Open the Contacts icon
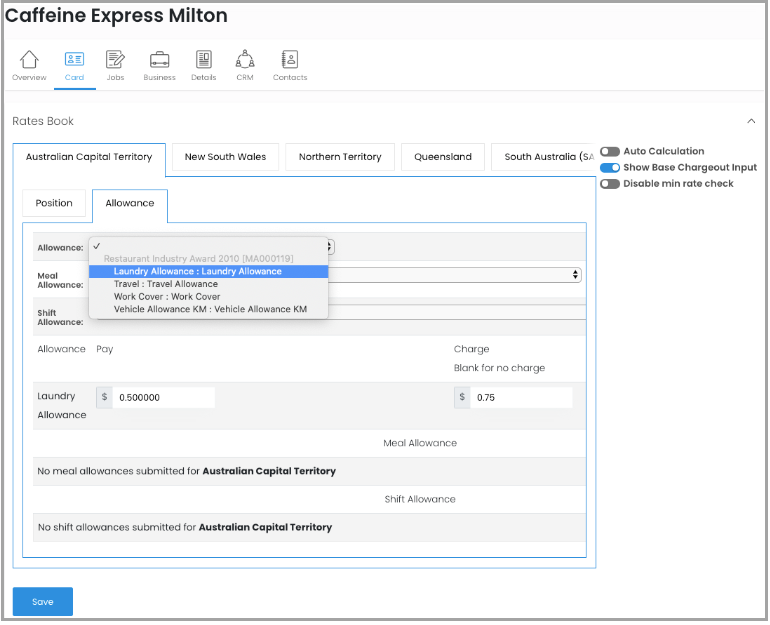 [290, 60]
